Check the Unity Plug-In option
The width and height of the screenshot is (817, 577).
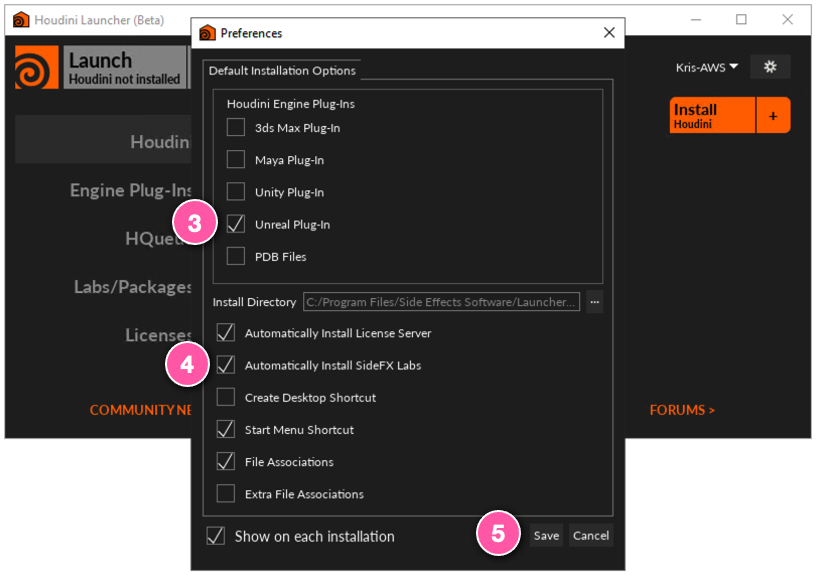236,192
